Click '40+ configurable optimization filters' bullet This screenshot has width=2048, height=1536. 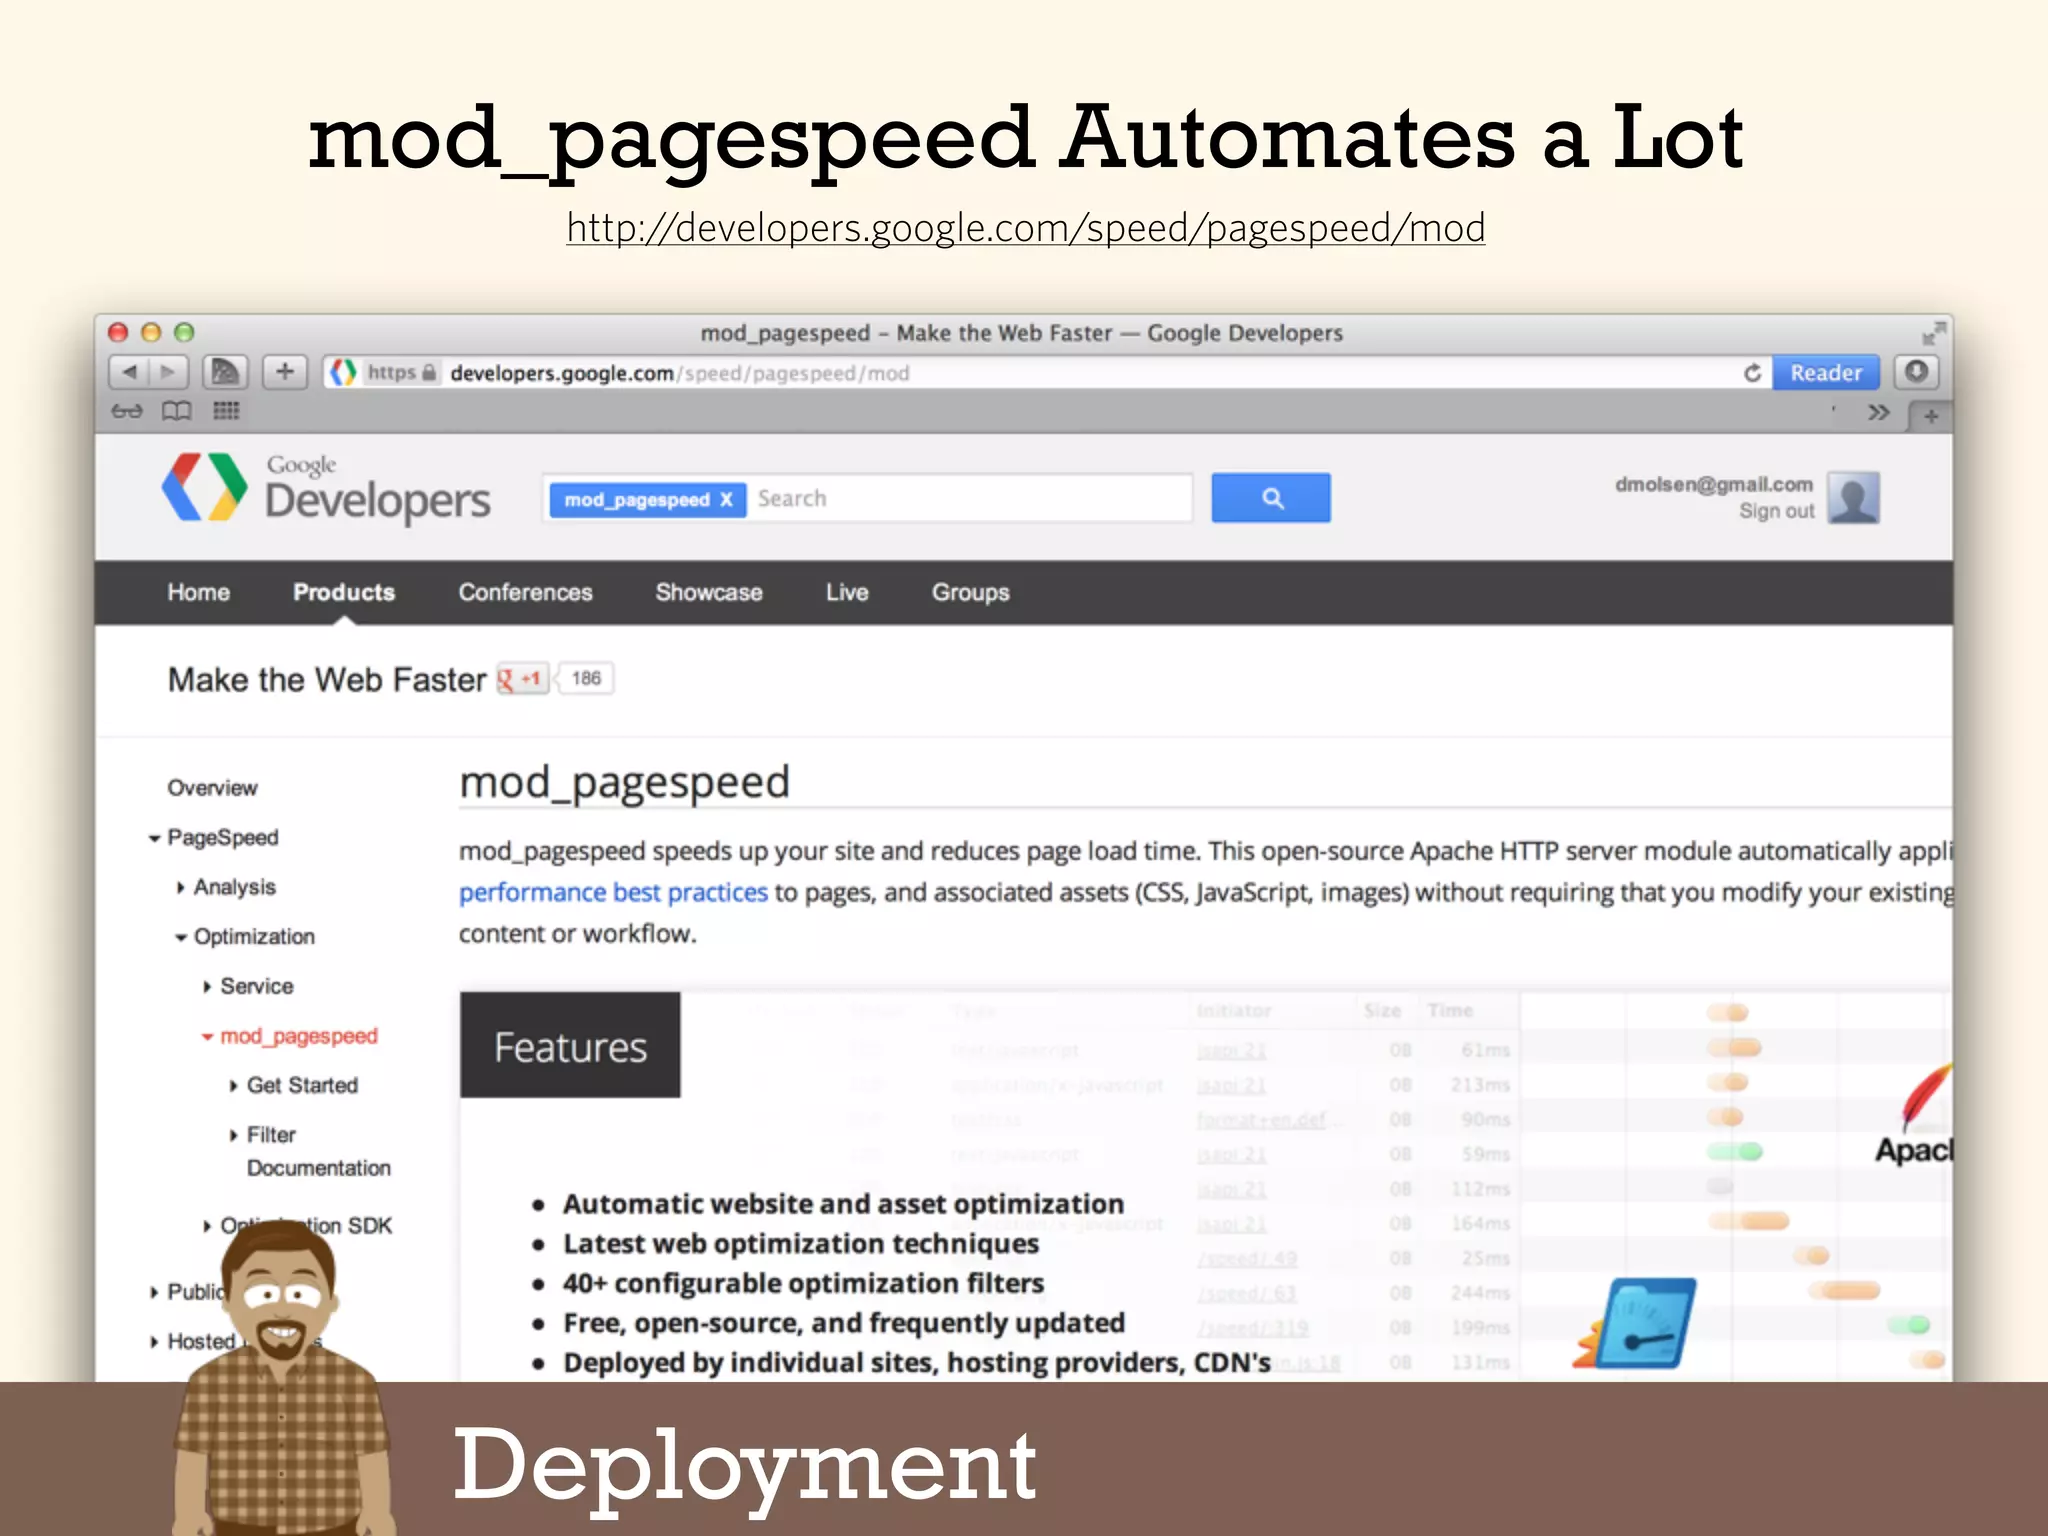(803, 1283)
